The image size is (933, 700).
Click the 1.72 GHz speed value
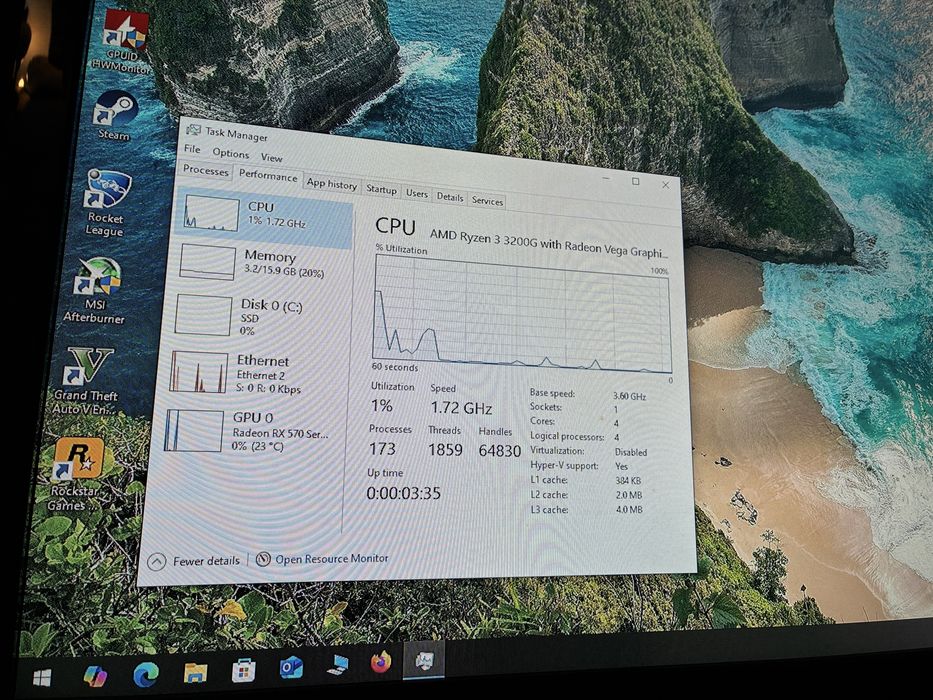pyautogui.click(x=461, y=408)
